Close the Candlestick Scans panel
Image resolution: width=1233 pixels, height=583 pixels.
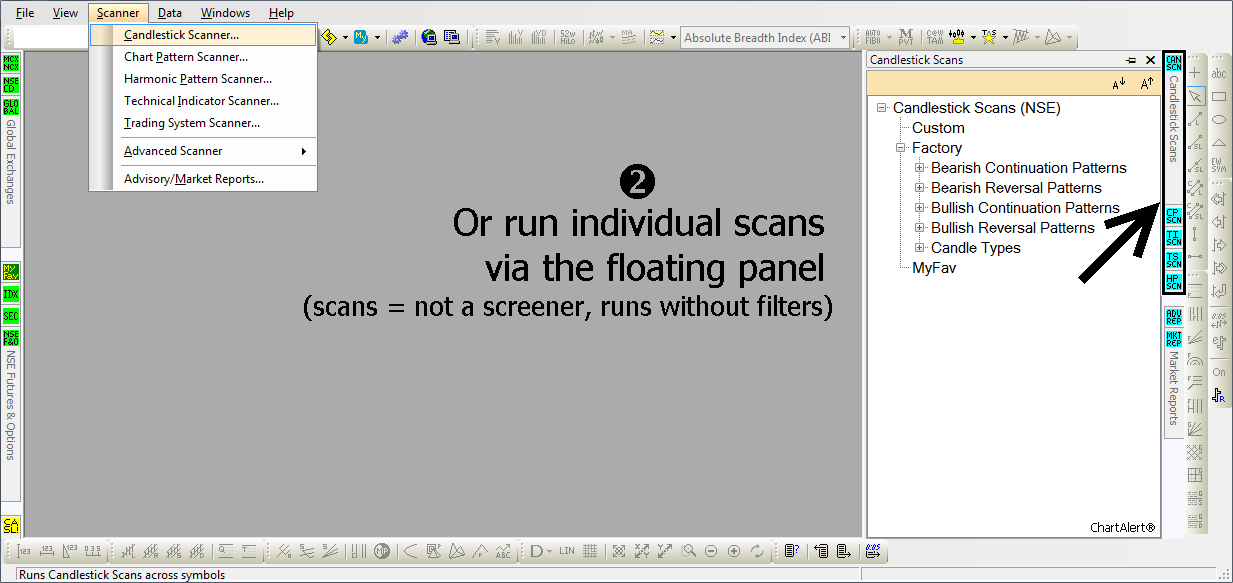pyautogui.click(x=1151, y=60)
